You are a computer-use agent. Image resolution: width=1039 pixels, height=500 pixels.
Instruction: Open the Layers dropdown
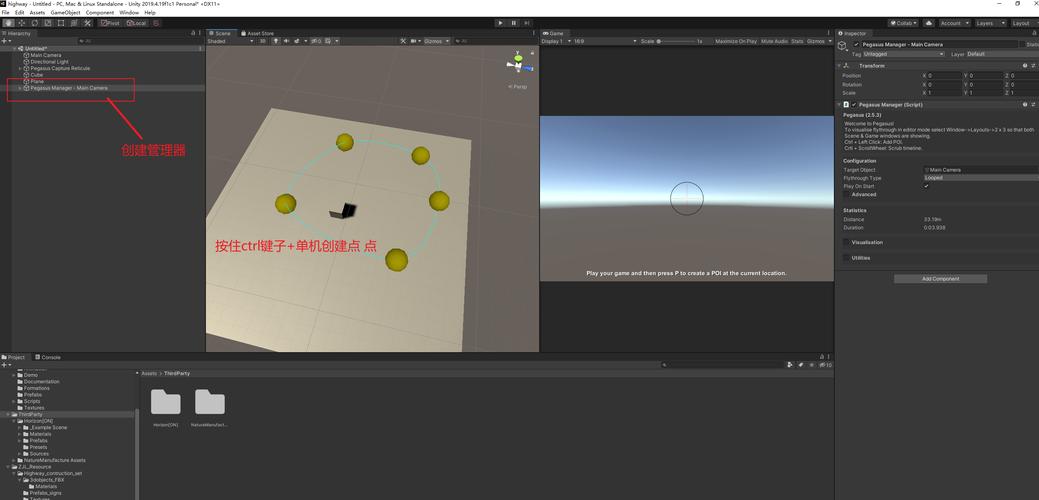click(990, 23)
